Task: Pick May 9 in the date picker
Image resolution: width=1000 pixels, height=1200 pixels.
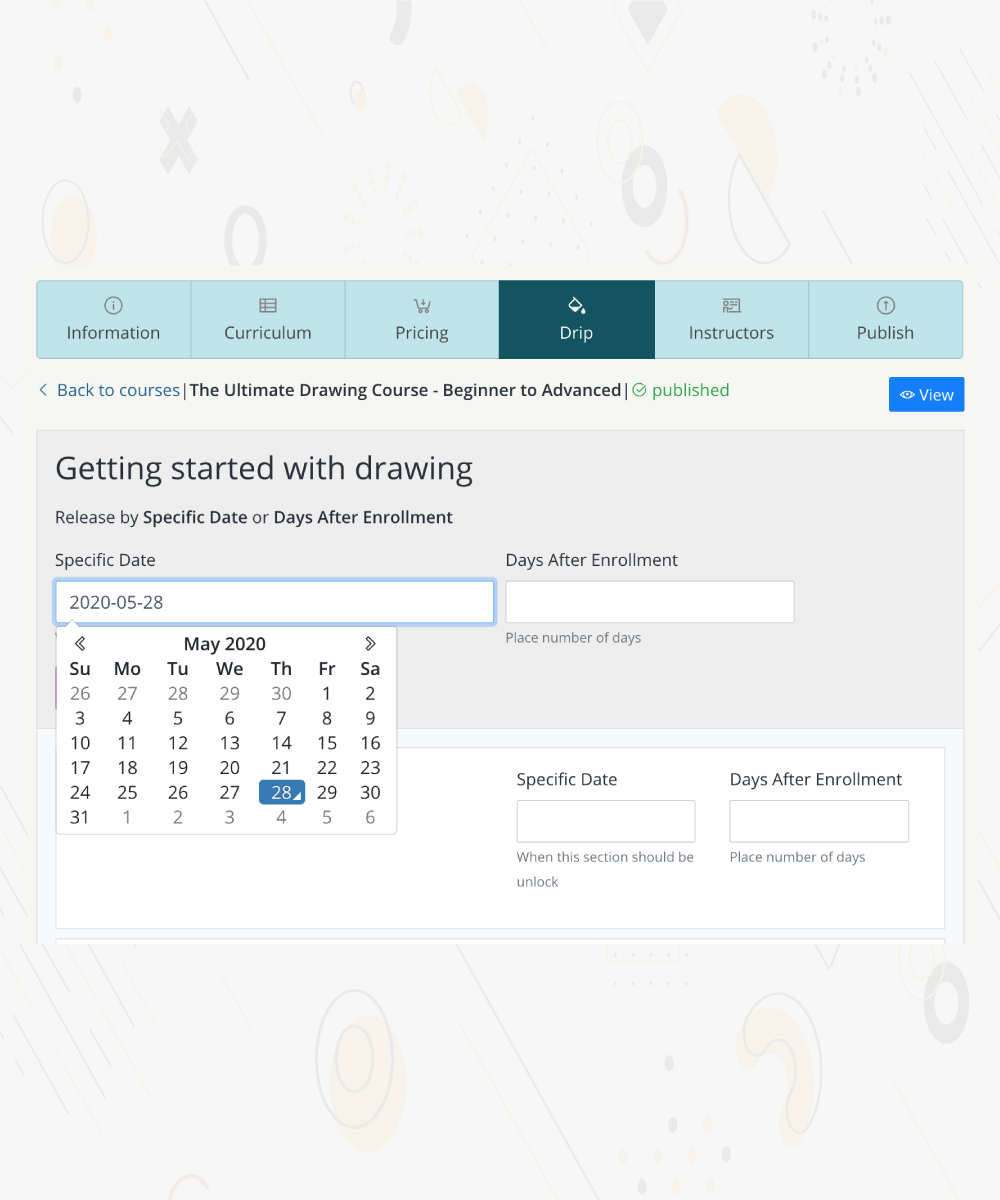Action: pos(370,718)
